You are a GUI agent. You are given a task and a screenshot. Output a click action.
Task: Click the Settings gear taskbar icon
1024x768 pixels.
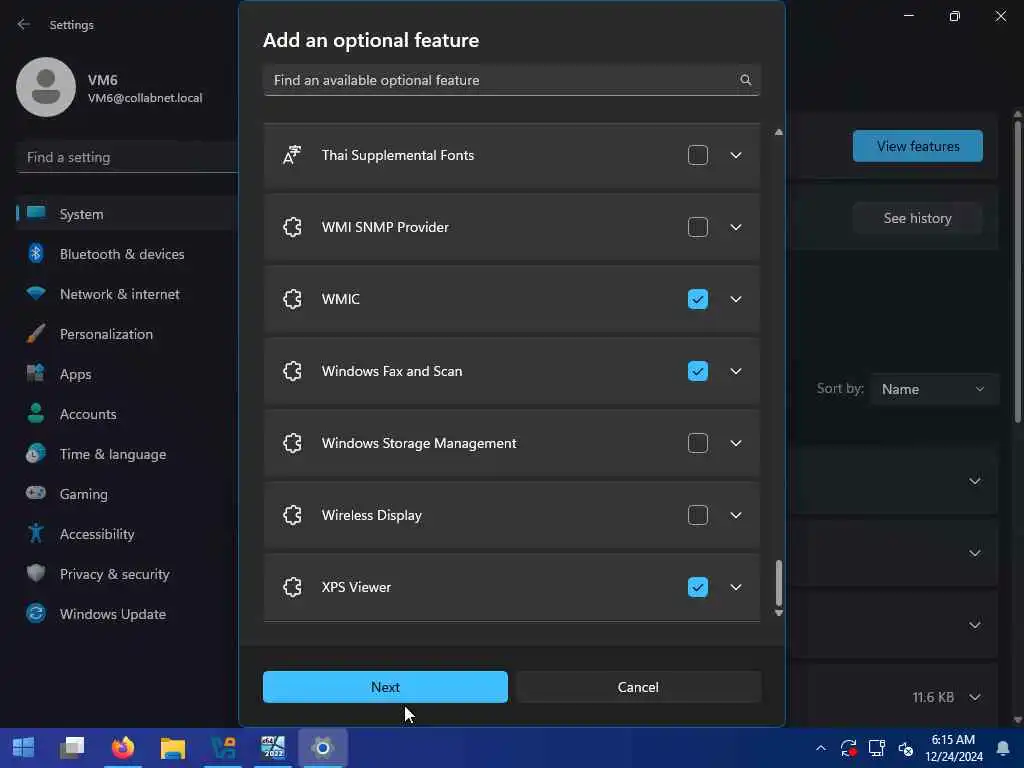[323, 747]
